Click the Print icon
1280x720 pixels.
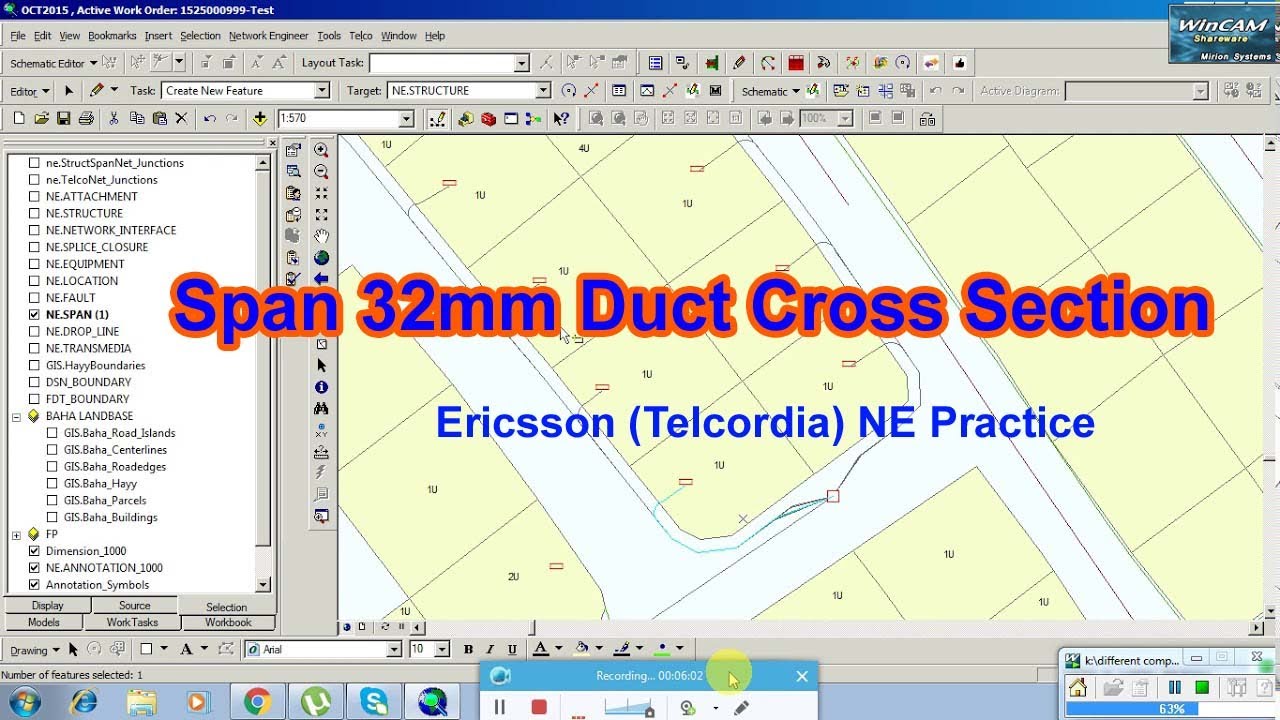click(x=86, y=118)
